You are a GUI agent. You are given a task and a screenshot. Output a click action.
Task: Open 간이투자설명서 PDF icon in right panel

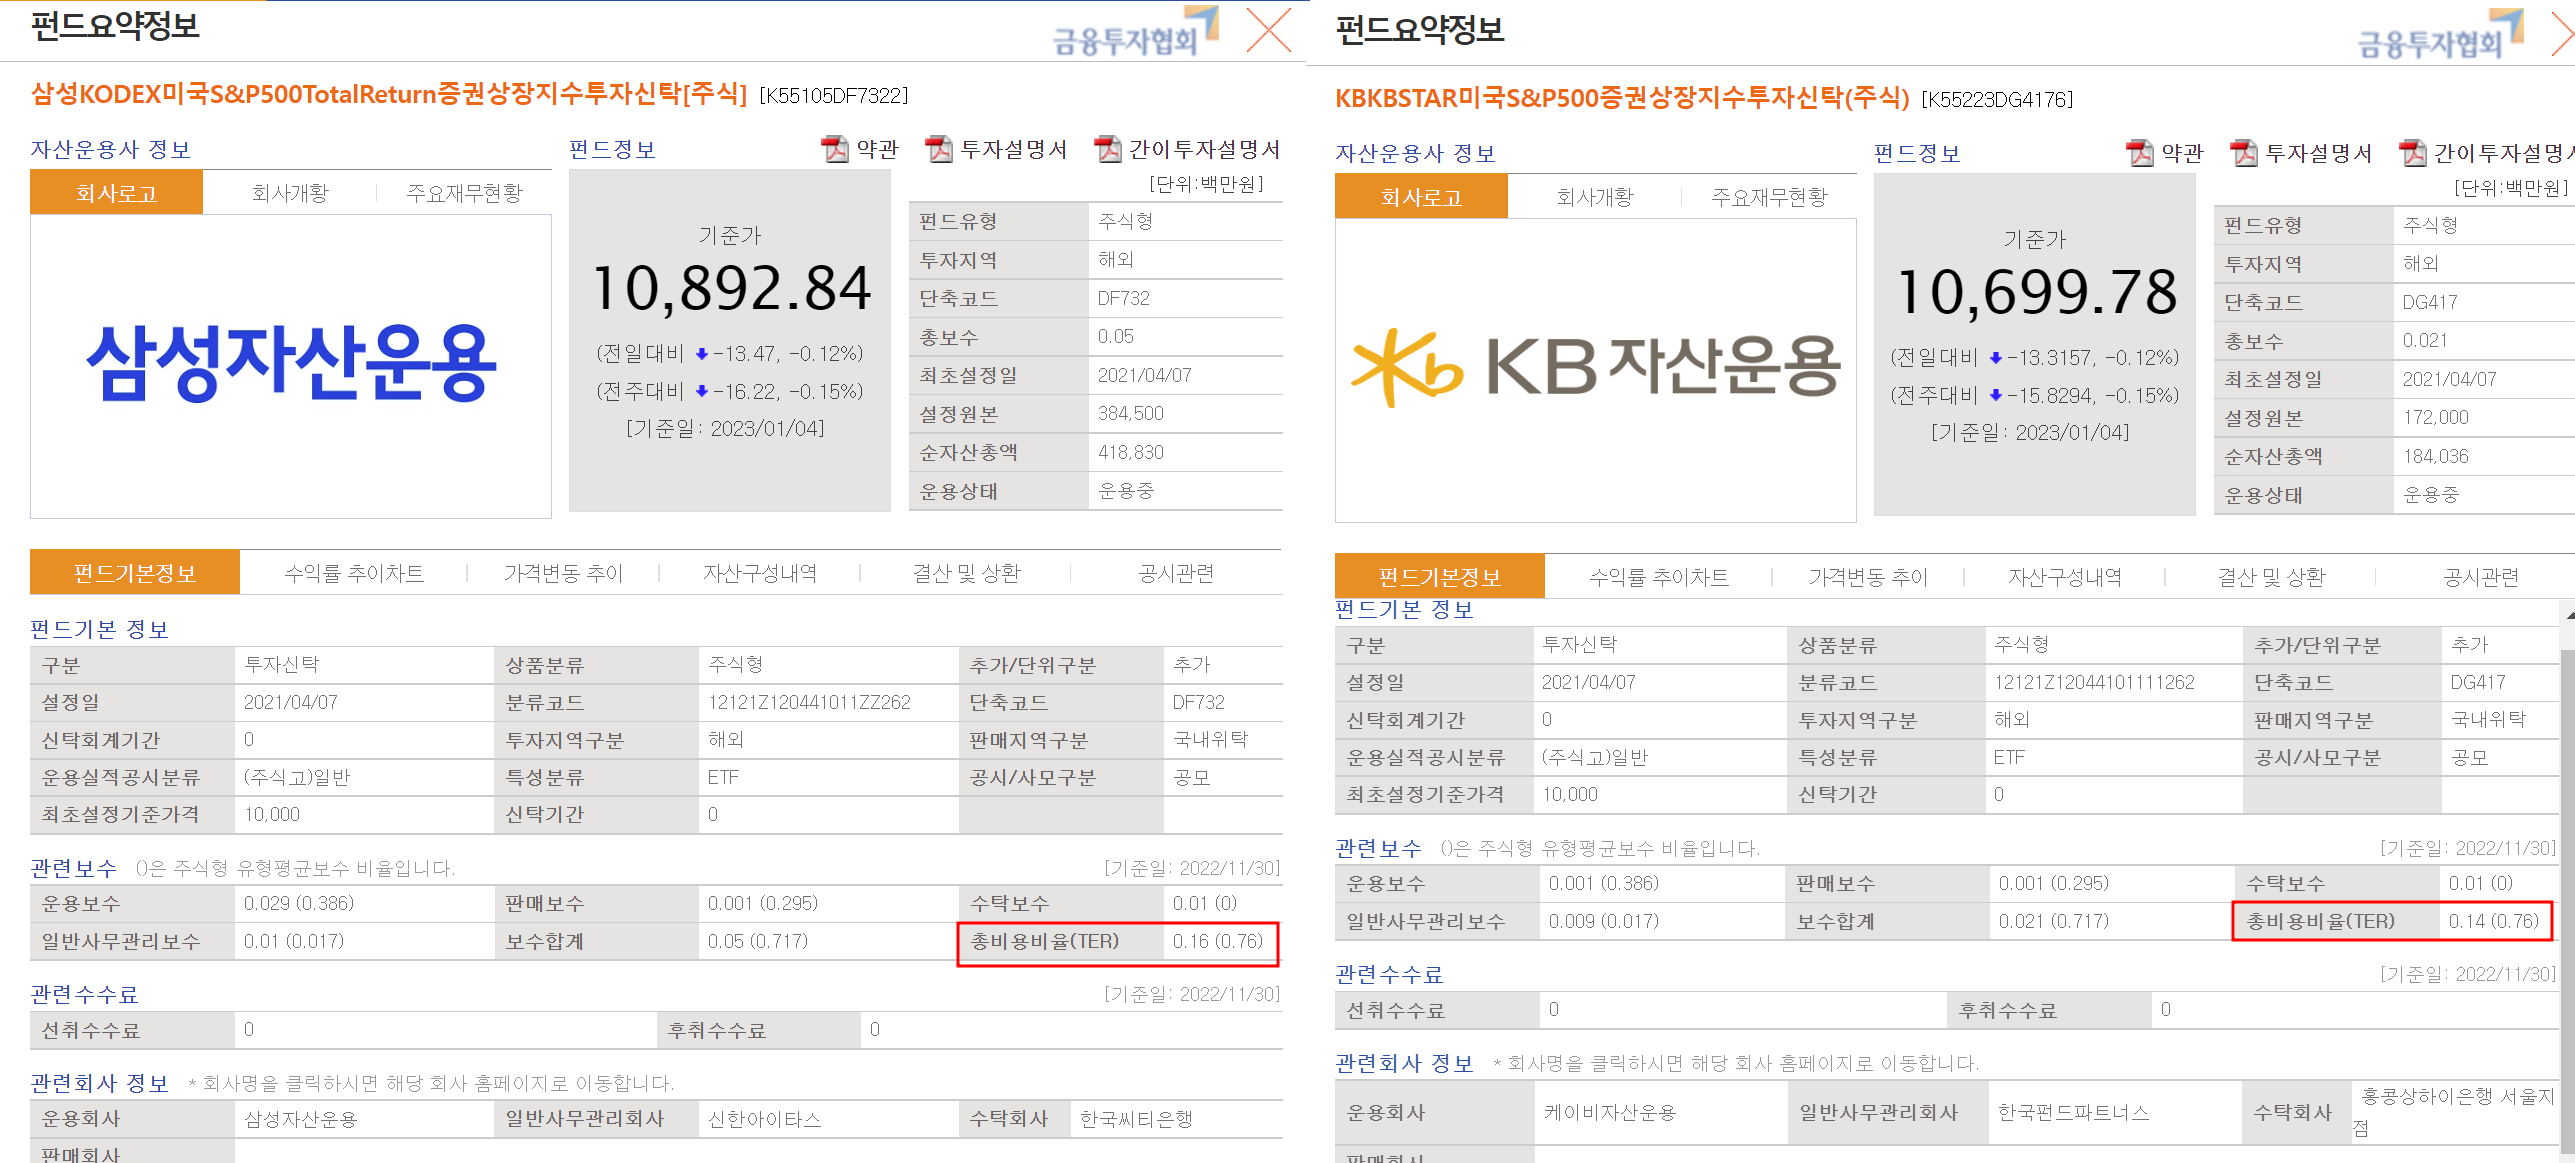coord(2413,153)
